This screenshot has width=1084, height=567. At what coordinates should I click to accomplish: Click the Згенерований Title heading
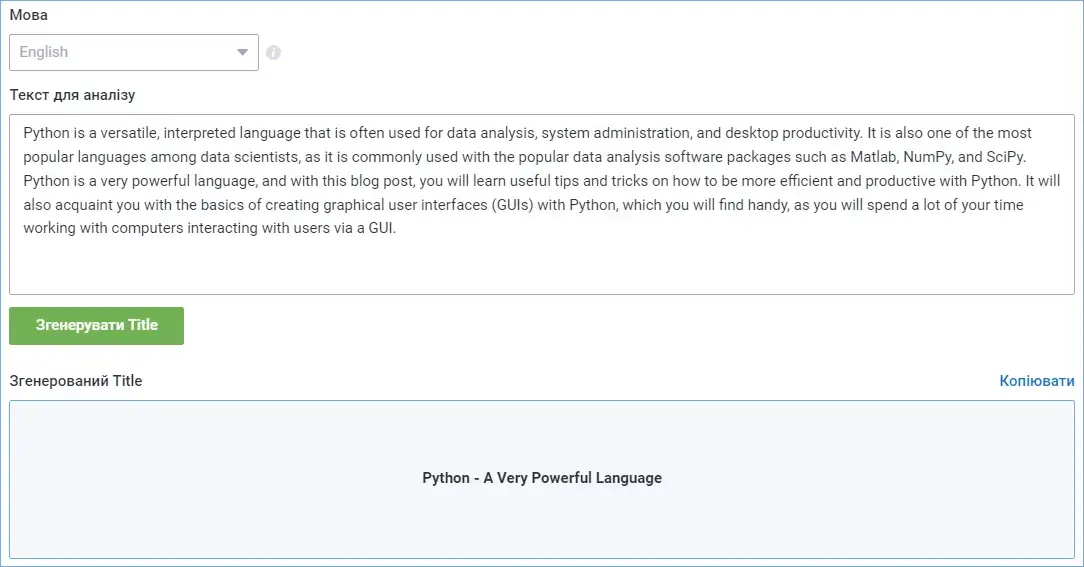[75, 381]
